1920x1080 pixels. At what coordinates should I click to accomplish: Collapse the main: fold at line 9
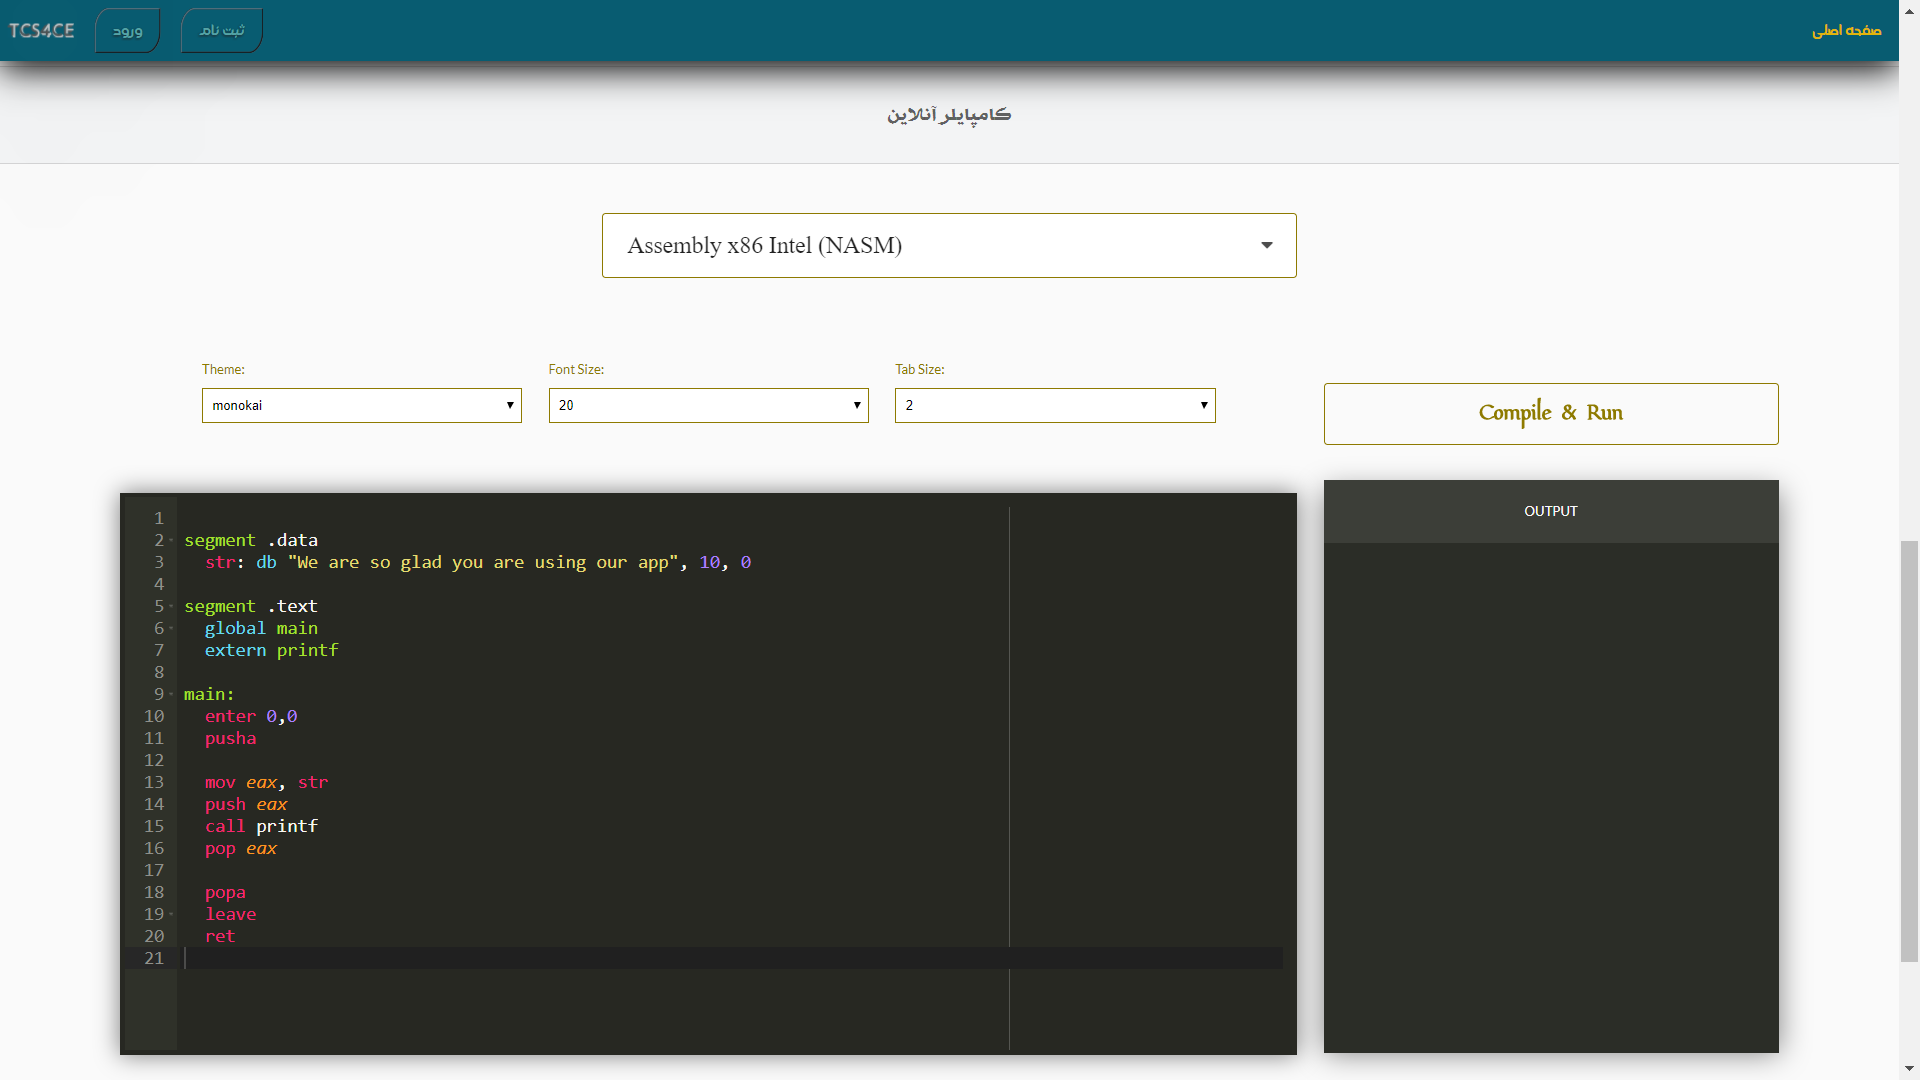[171, 694]
